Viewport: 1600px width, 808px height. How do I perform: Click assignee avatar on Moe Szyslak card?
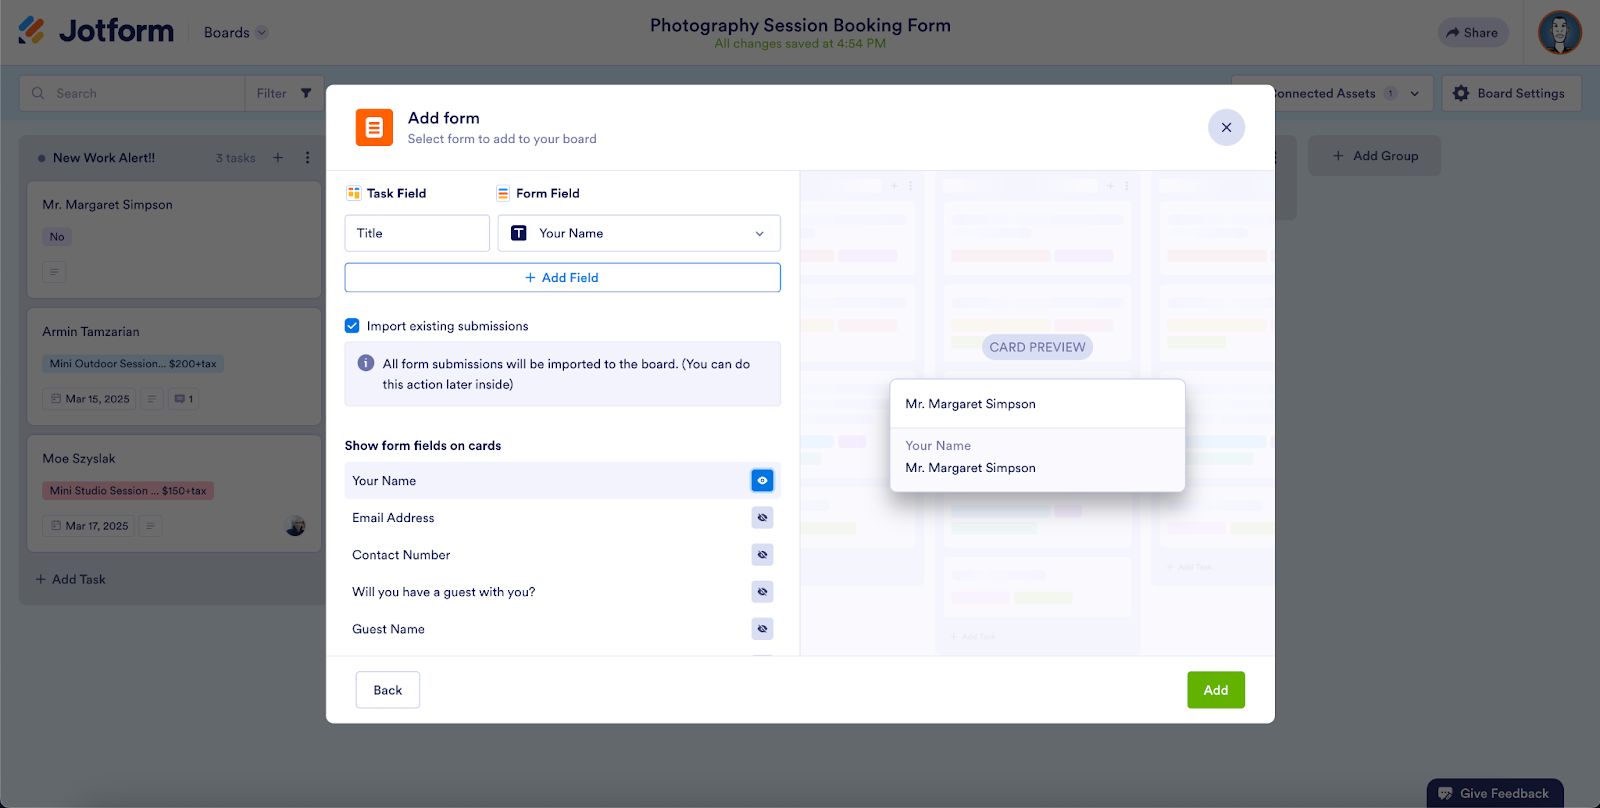click(295, 526)
